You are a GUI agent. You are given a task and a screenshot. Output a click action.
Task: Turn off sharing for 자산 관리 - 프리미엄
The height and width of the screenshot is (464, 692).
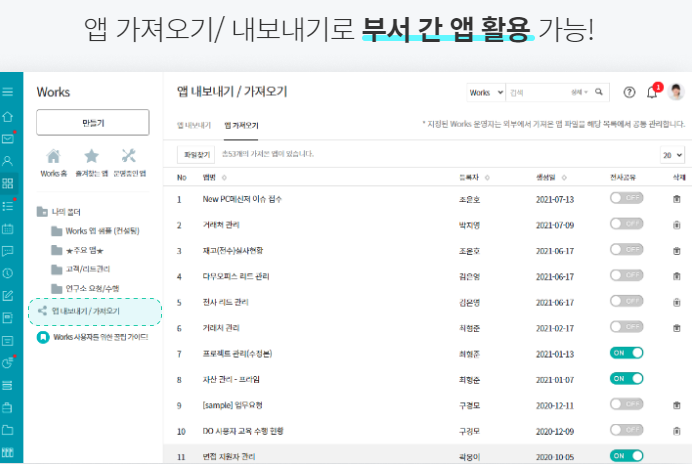[626, 378]
